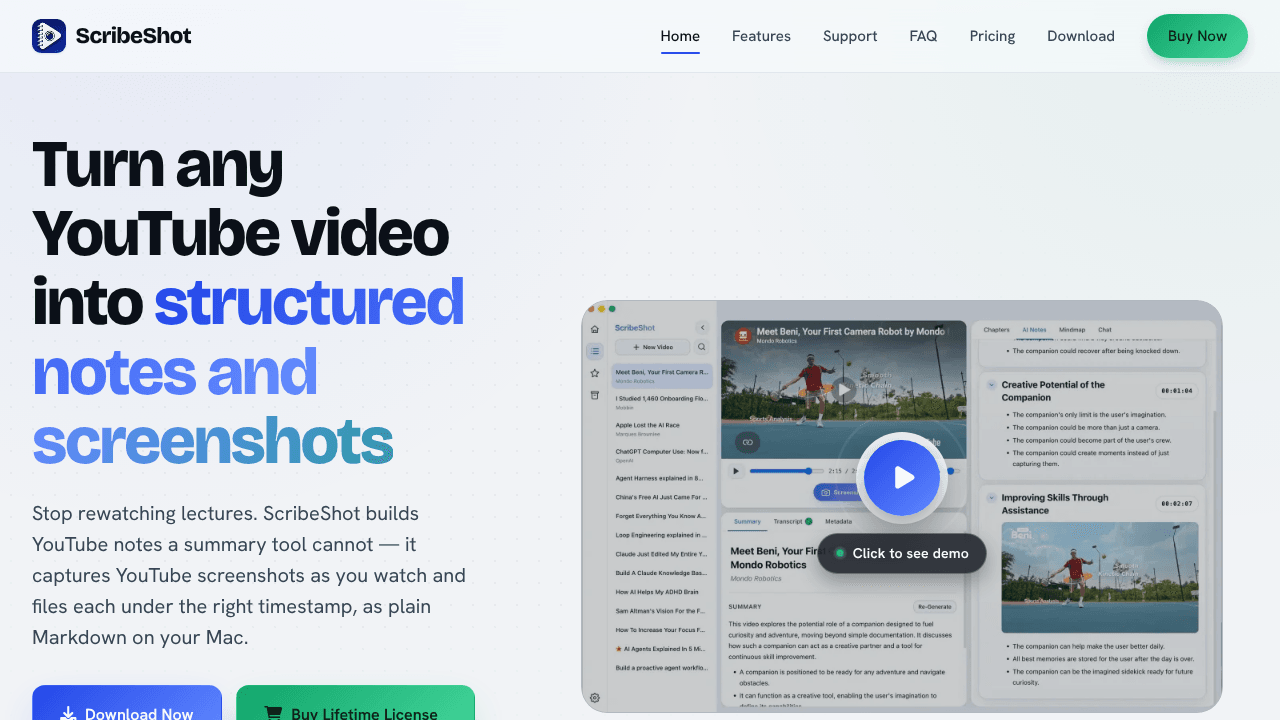
Task: Navigate to the FAQ section
Action: (923, 36)
